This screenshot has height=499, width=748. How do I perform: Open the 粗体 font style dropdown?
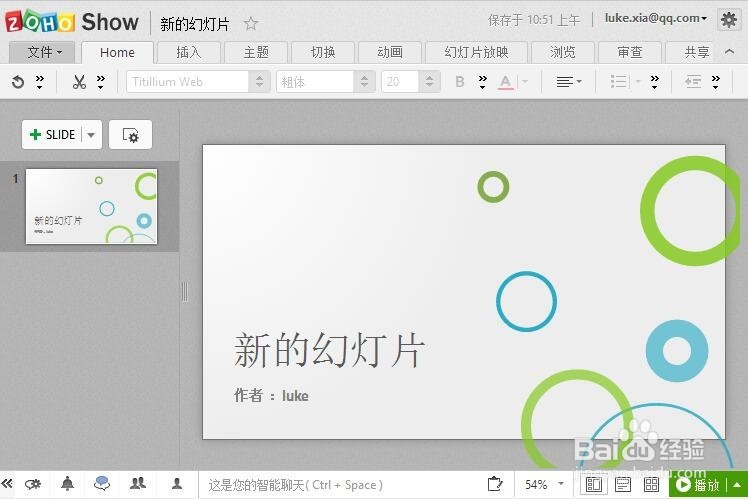[x=364, y=82]
